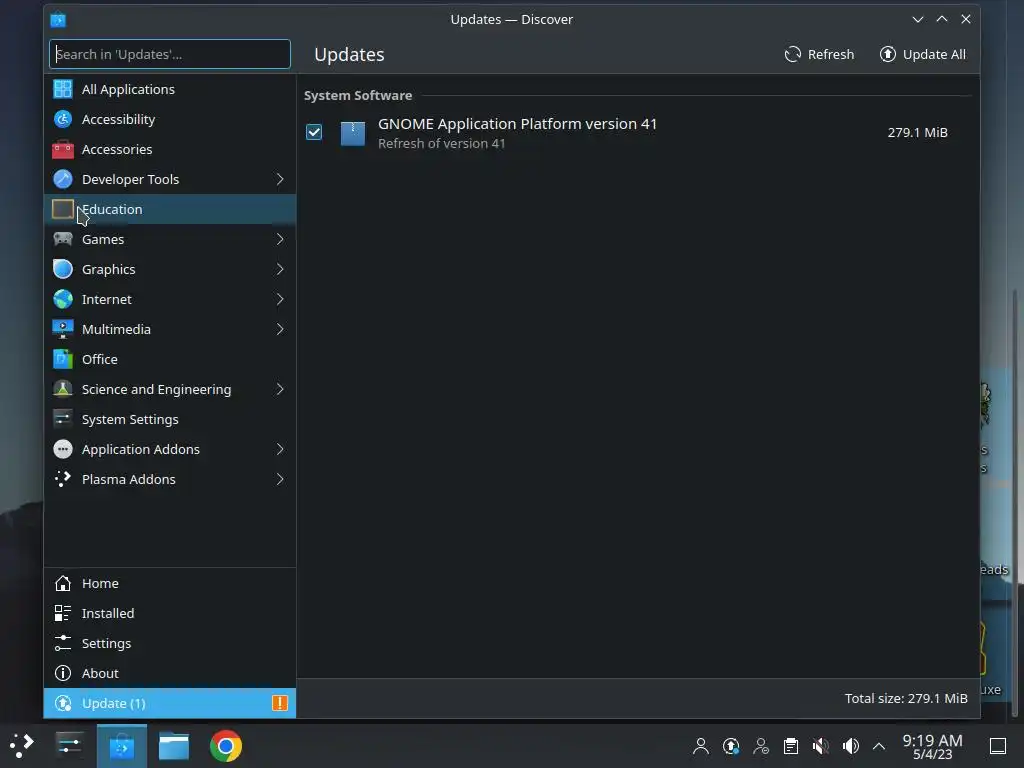The image size is (1024, 768).
Task: Click the Graphics category icon
Action: click(x=63, y=269)
